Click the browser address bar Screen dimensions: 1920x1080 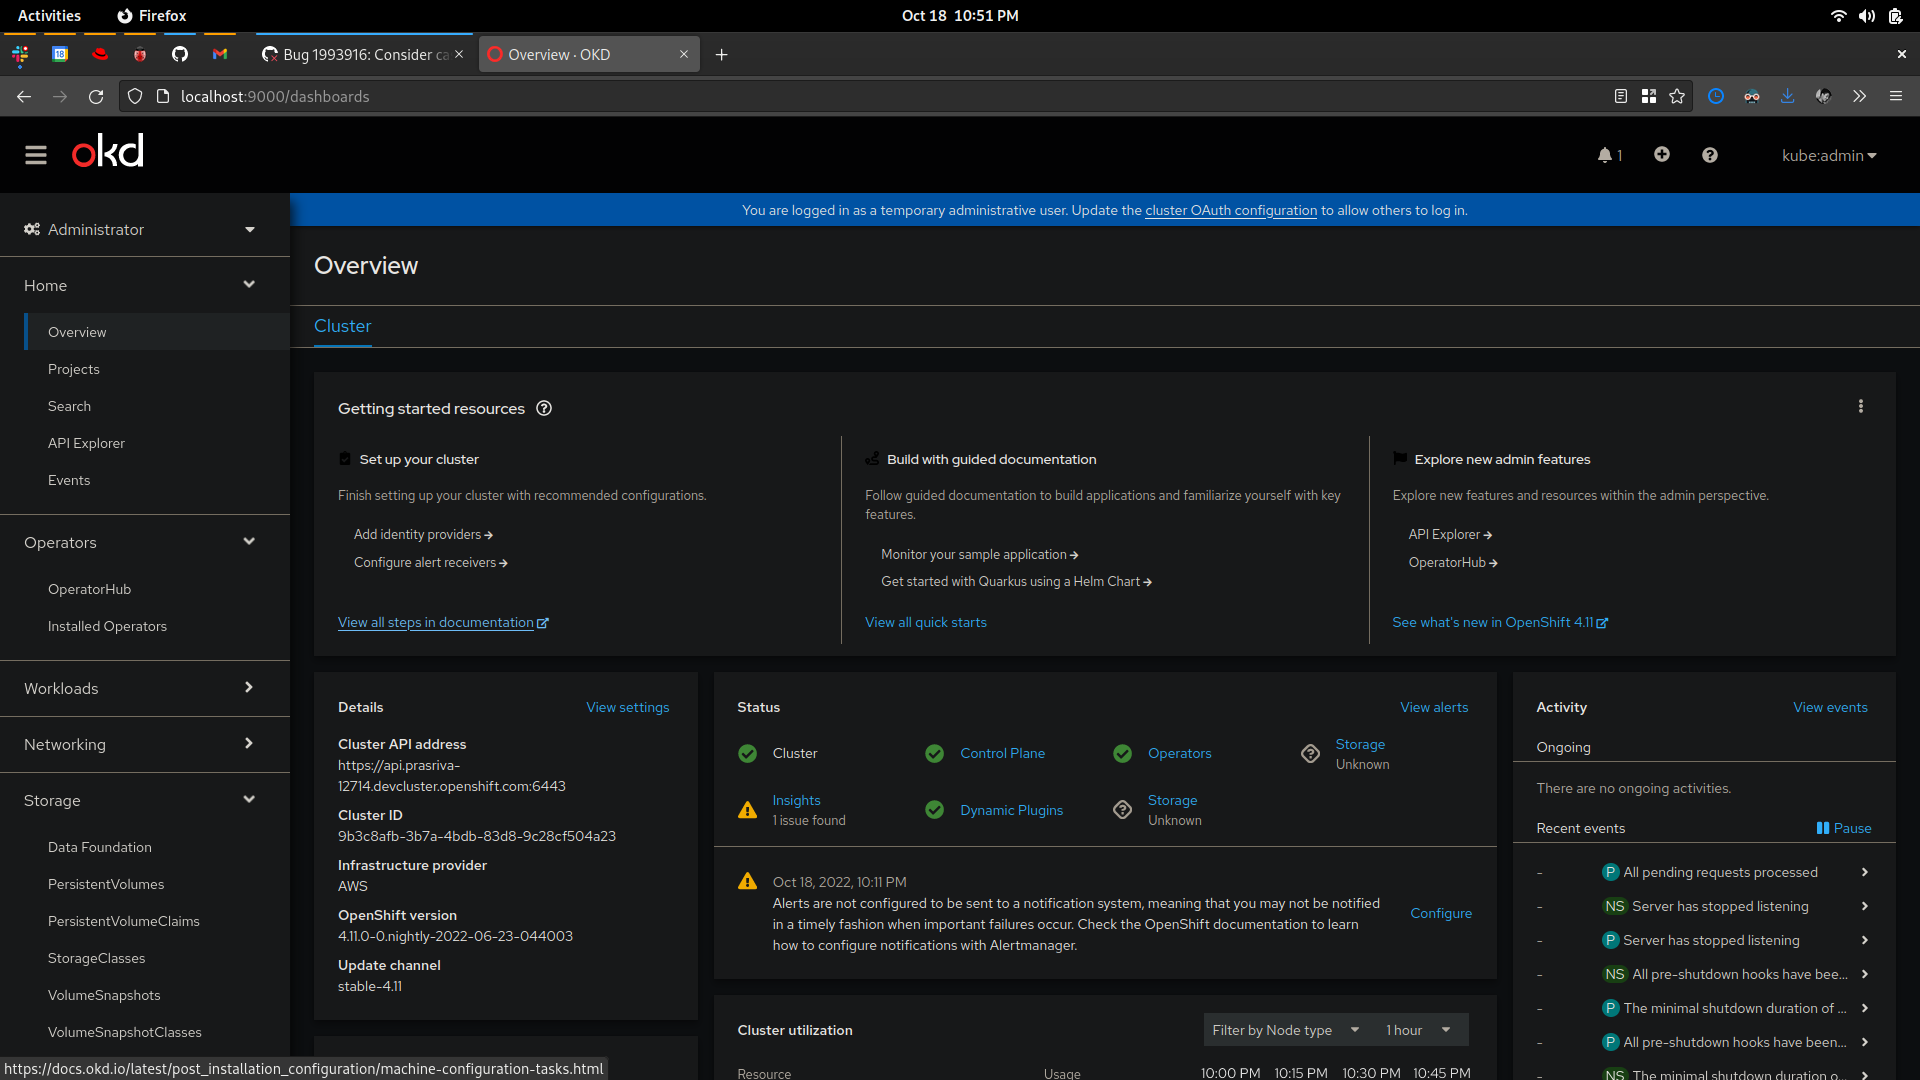coord(600,96)
